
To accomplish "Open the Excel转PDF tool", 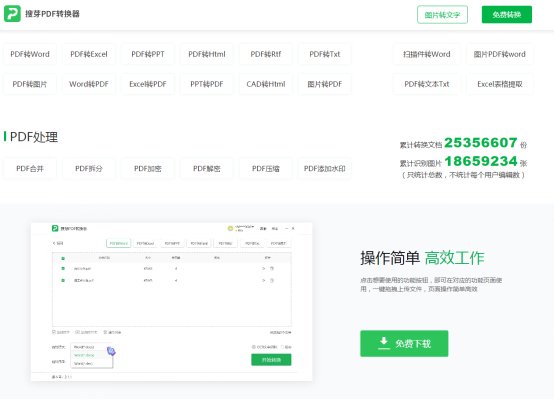I will [148, 84].
